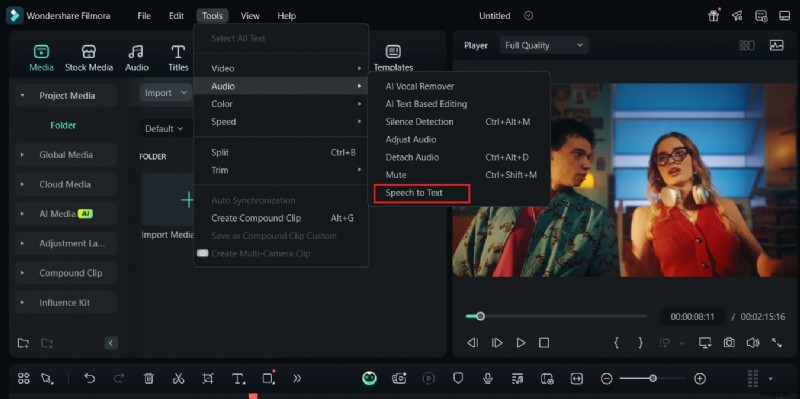Open the Templates tab

click(393, 58)
